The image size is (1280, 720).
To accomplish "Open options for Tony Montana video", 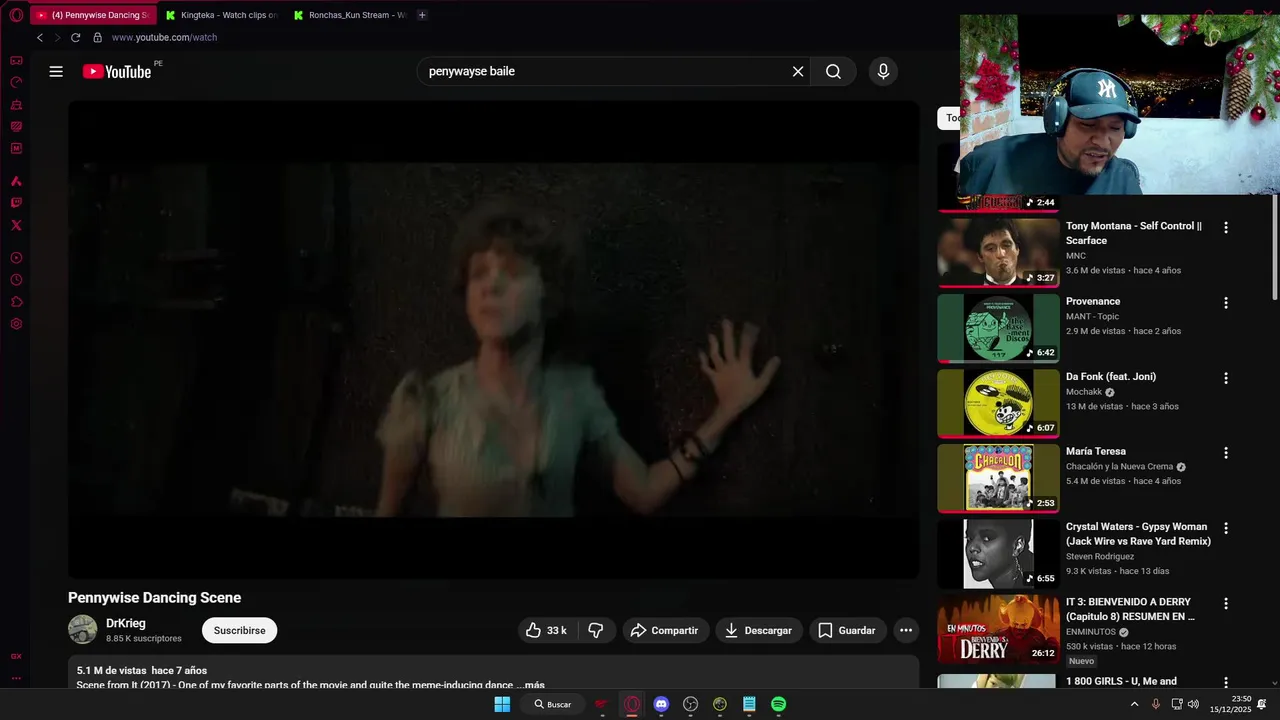I will click(1226, 228).
